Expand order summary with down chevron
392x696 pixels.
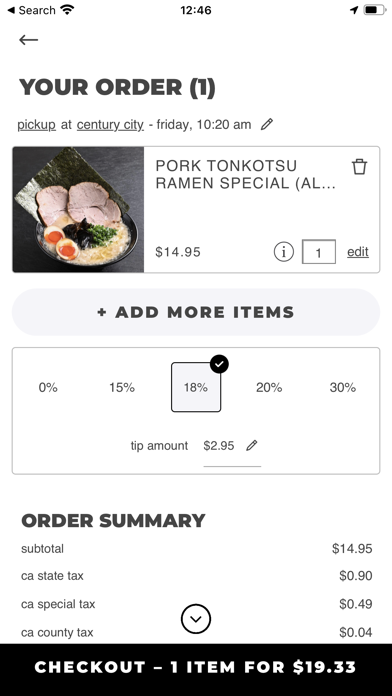pos(196,619)
